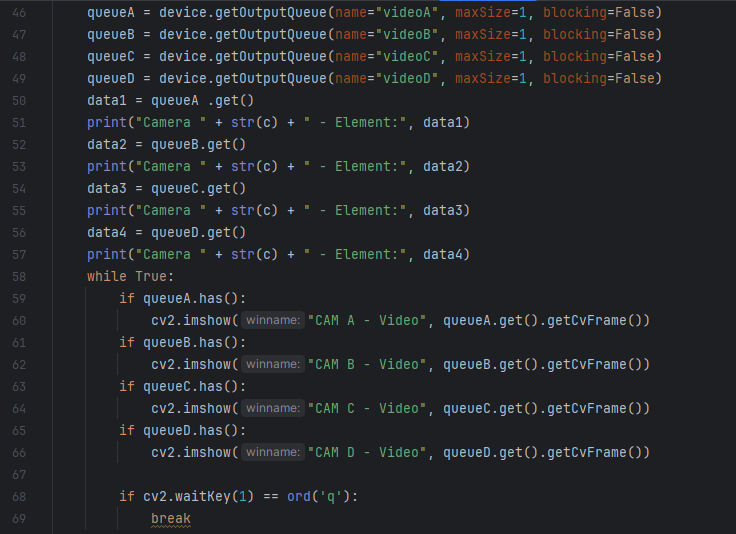Viewport: 736px width, 534px height.
Task: Click the winname hint before "CAM D - Video"
Action: coord(272,452)
